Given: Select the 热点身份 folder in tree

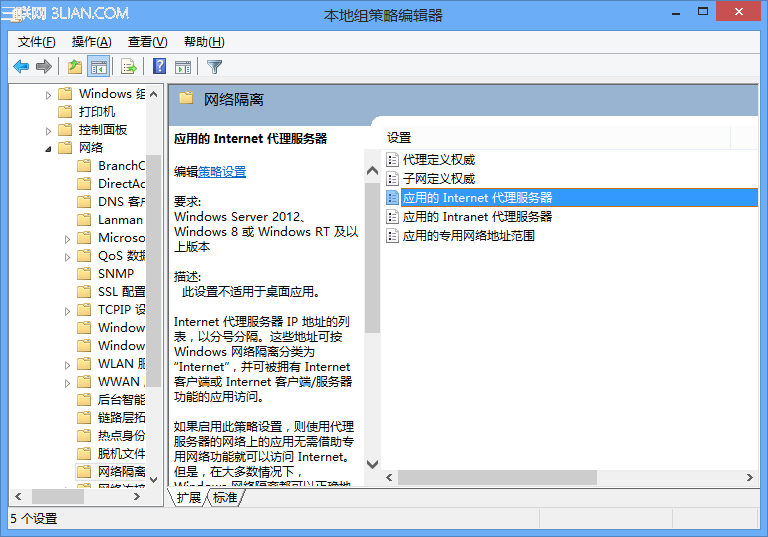Looking at the screenshot, I should tap(121, 436).
